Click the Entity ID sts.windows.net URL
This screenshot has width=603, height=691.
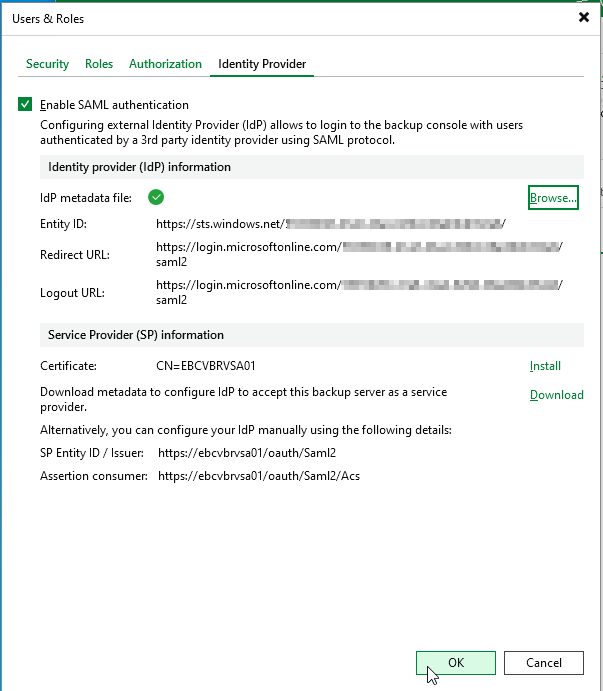tap(330, 224)
